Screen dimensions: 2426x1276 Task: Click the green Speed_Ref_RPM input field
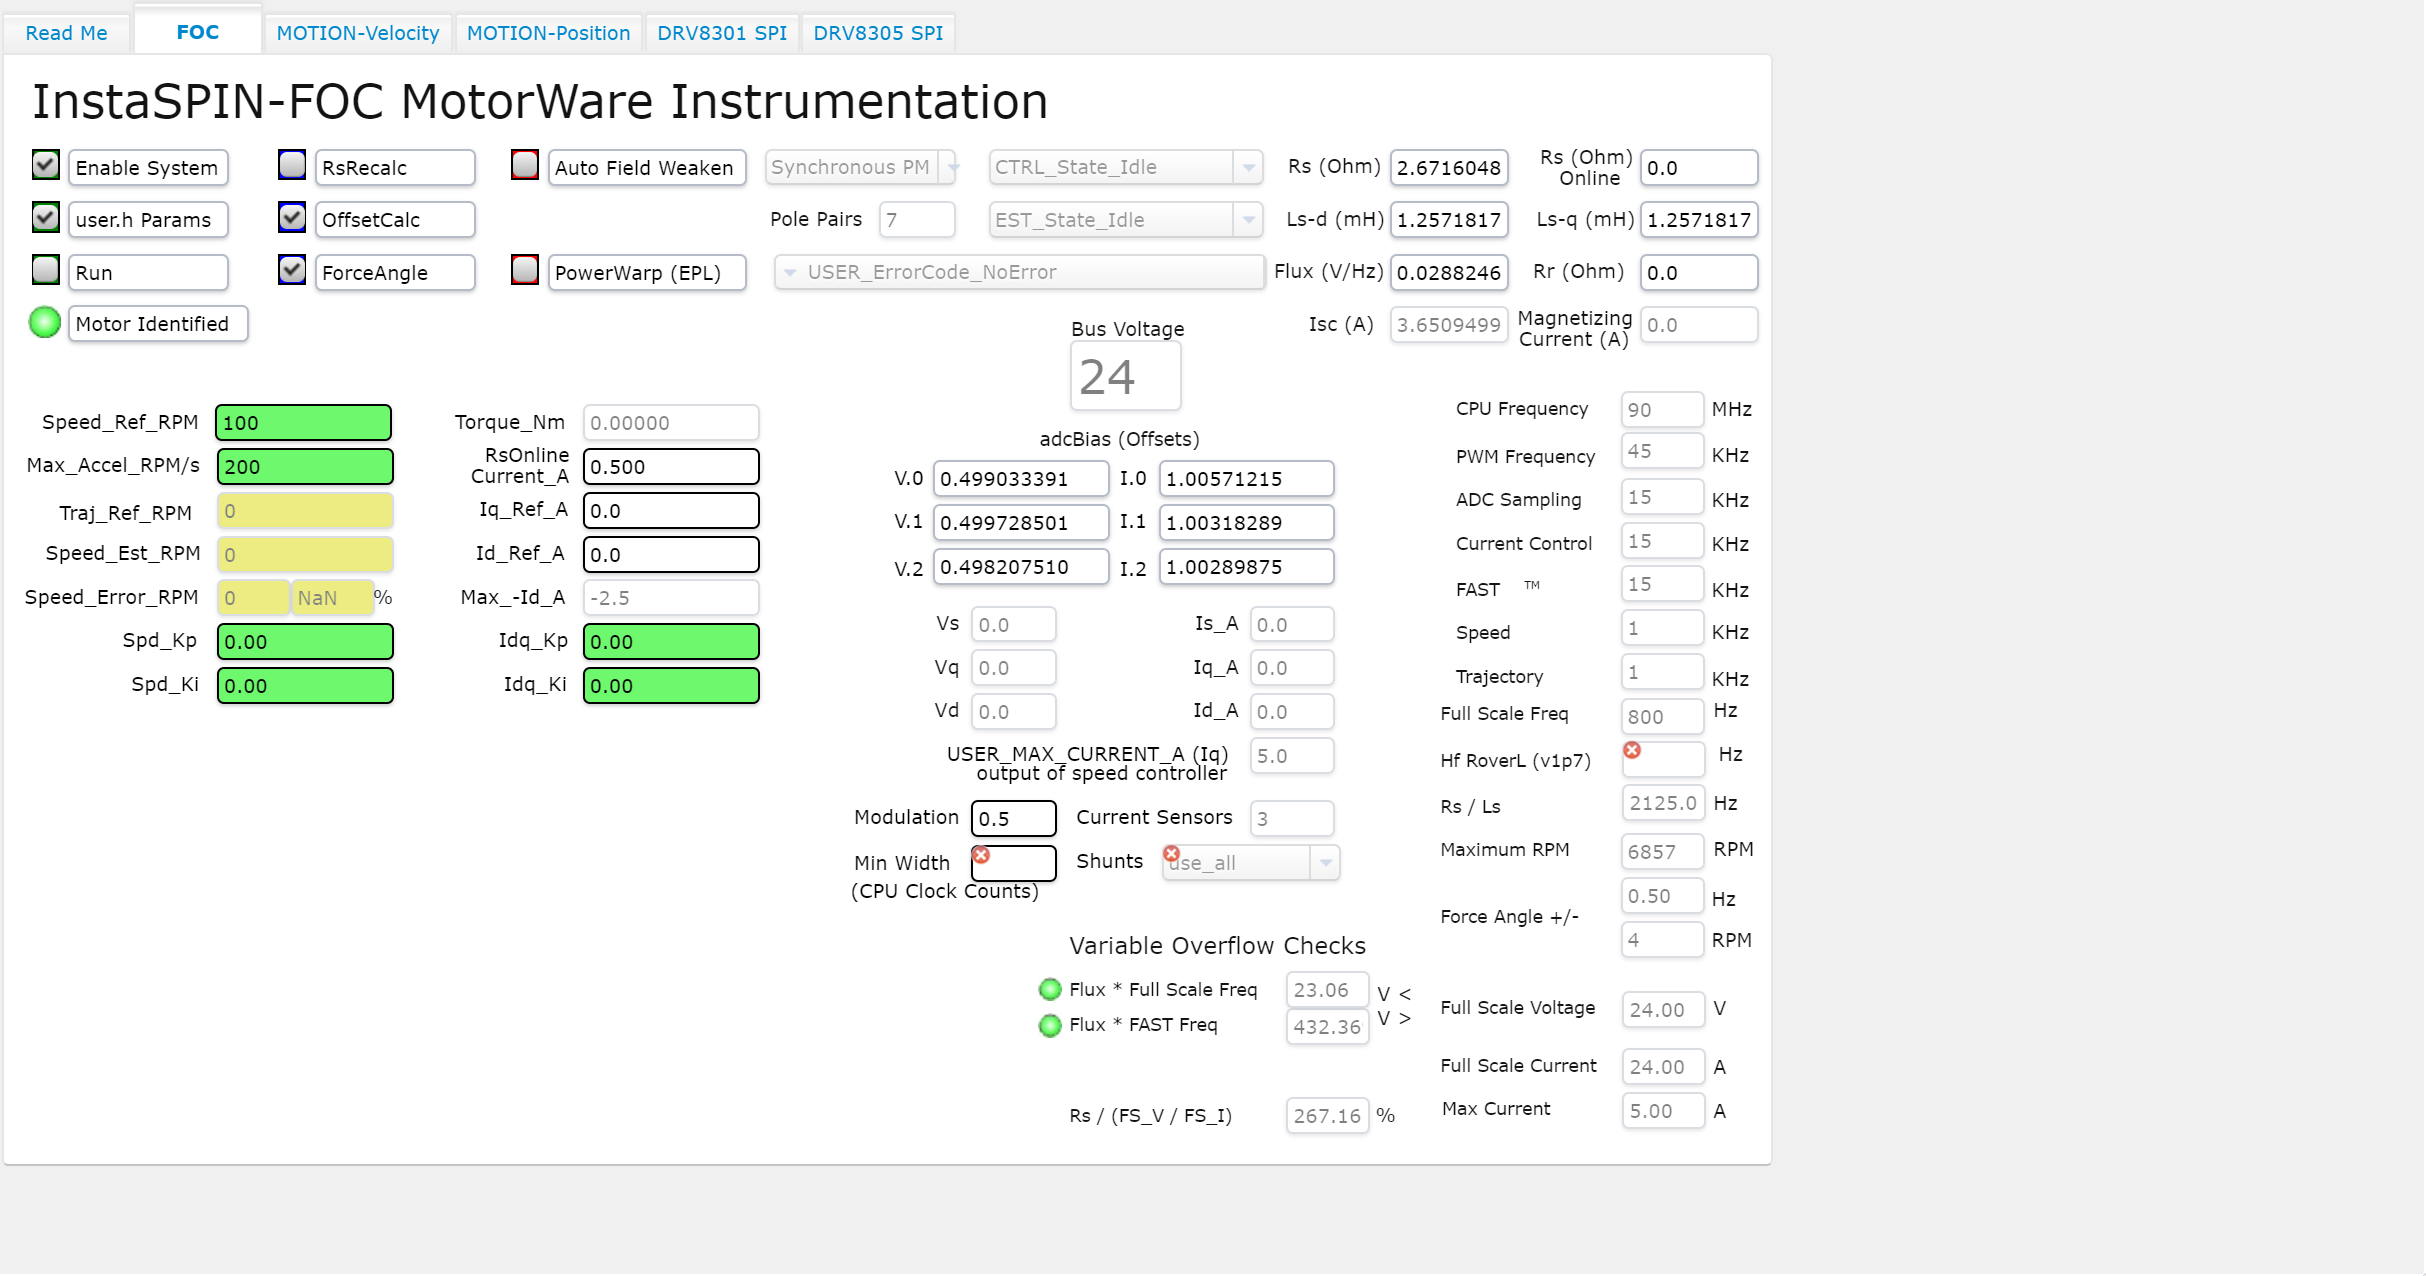[x=303, y=422]
